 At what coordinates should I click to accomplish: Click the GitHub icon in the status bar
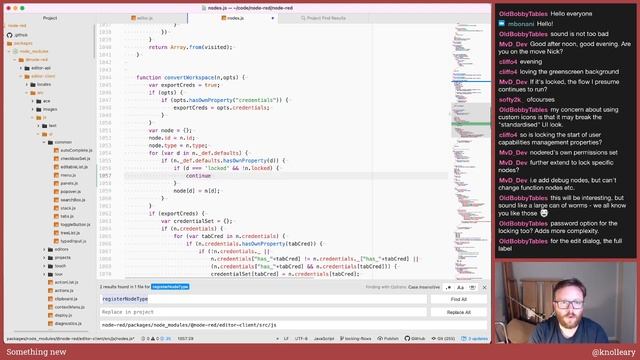407,338
